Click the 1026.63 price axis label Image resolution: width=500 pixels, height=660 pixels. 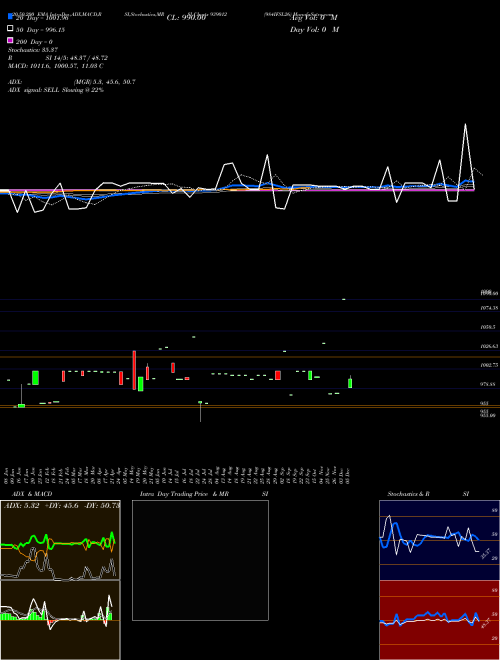click(489, 346)
